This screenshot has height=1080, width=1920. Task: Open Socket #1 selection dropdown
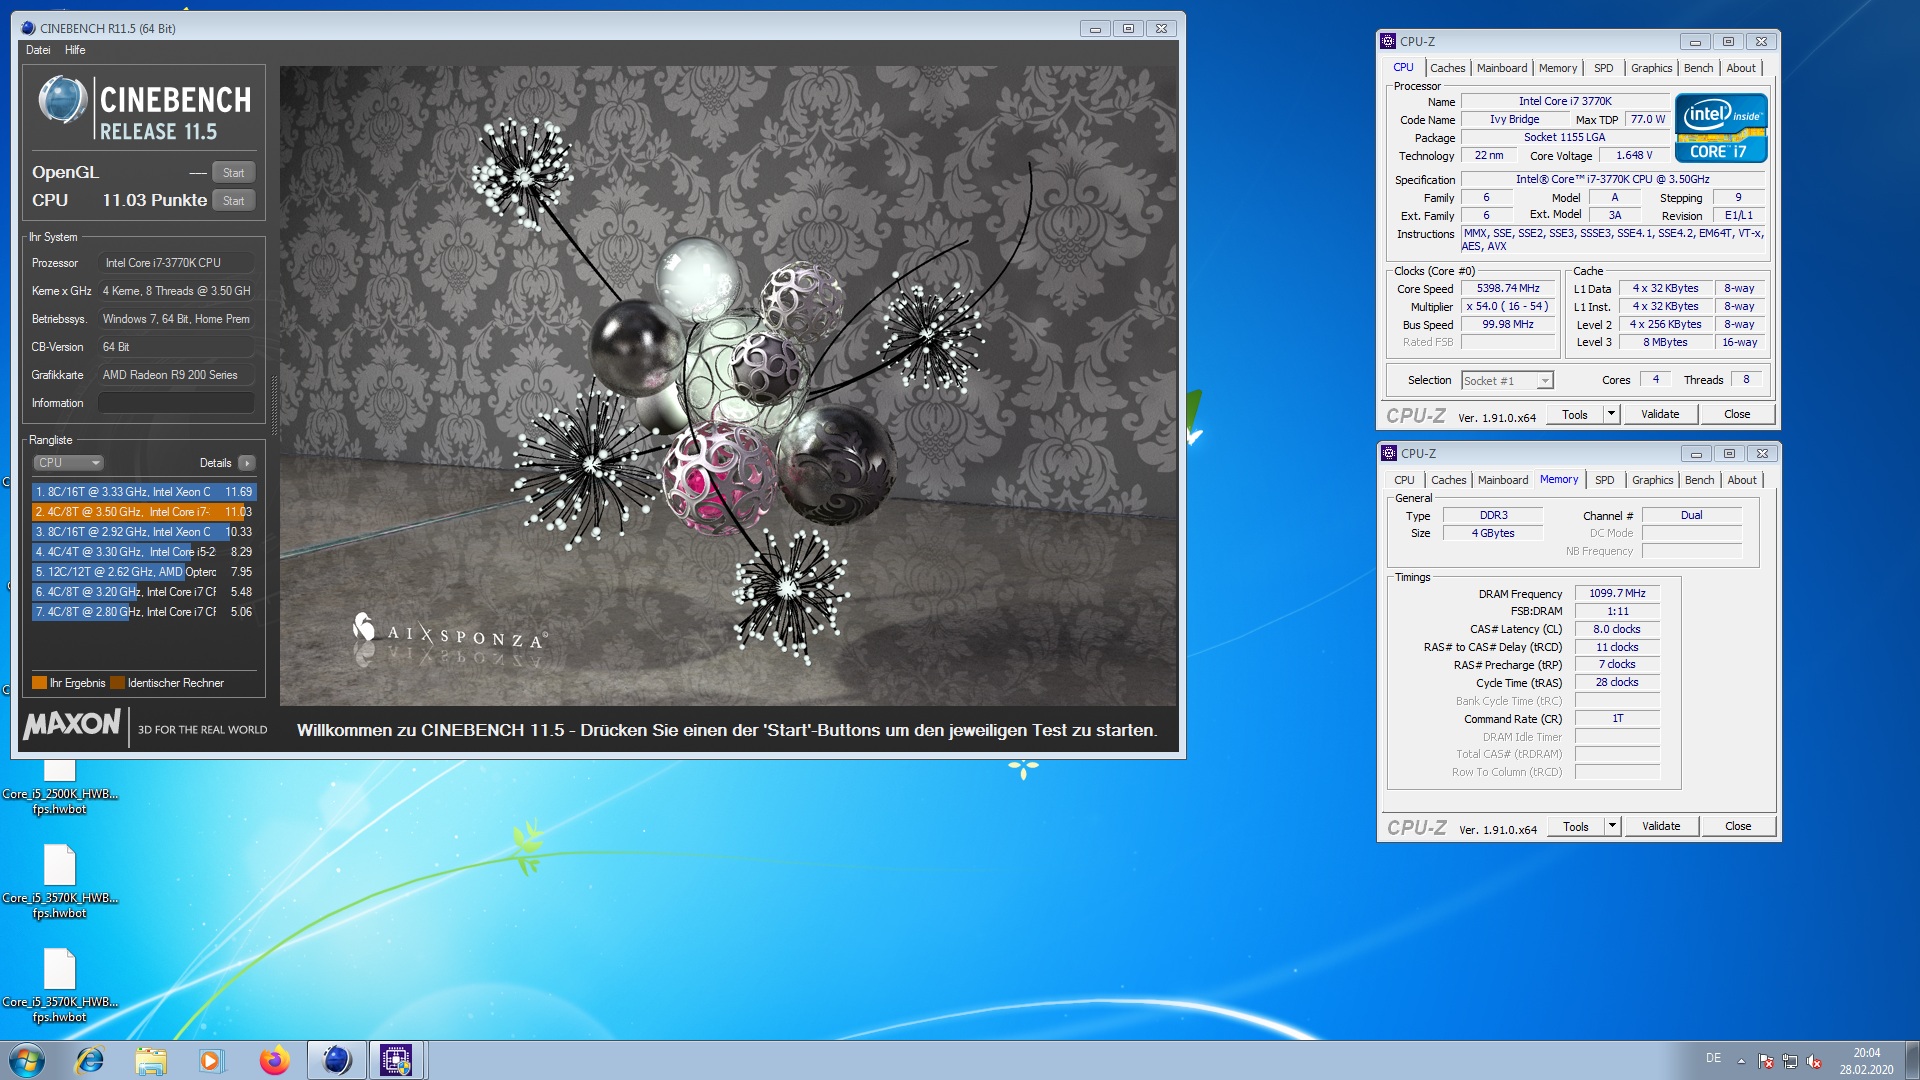[x=1507, y=381]
